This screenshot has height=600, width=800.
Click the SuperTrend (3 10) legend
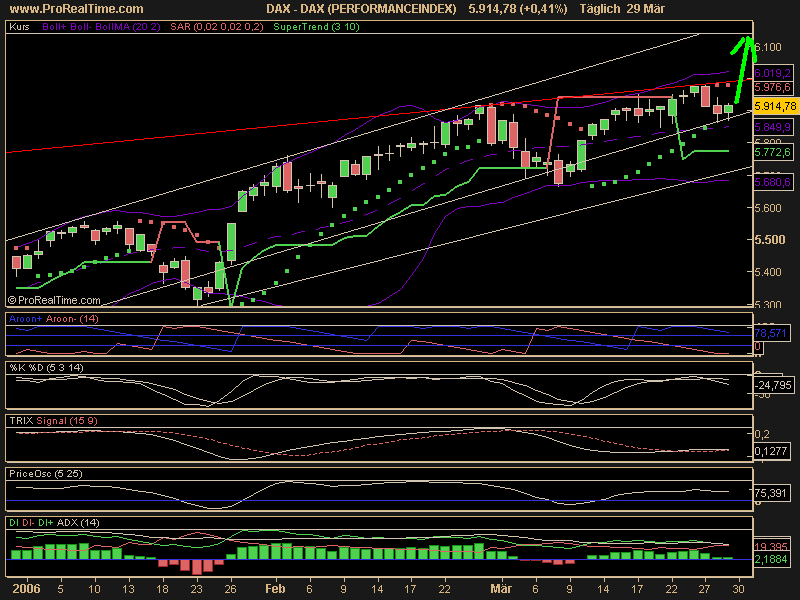[316, 27]
